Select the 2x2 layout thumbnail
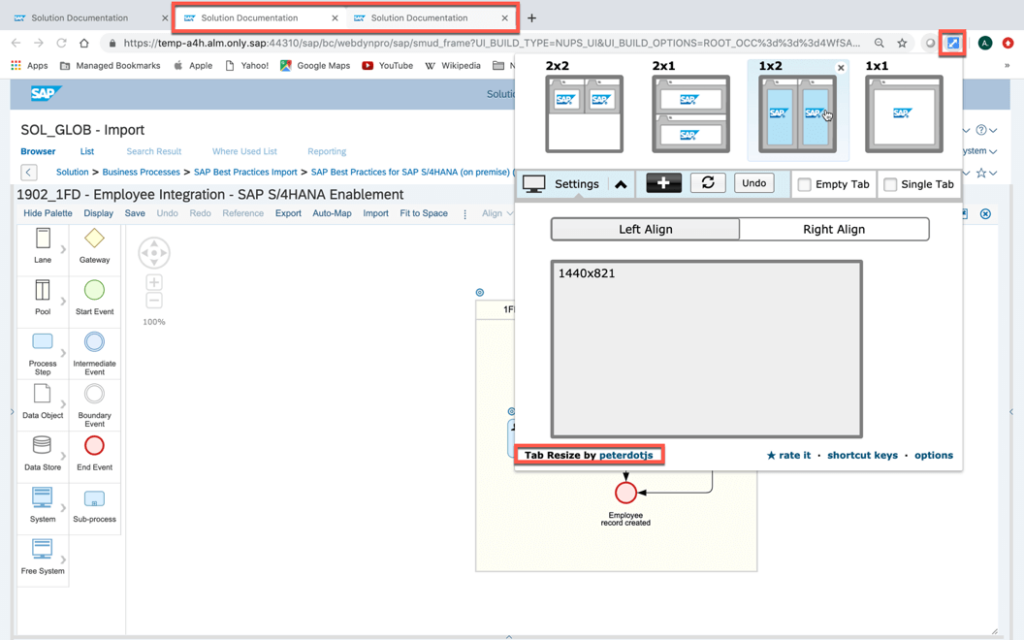 (584, 114)
